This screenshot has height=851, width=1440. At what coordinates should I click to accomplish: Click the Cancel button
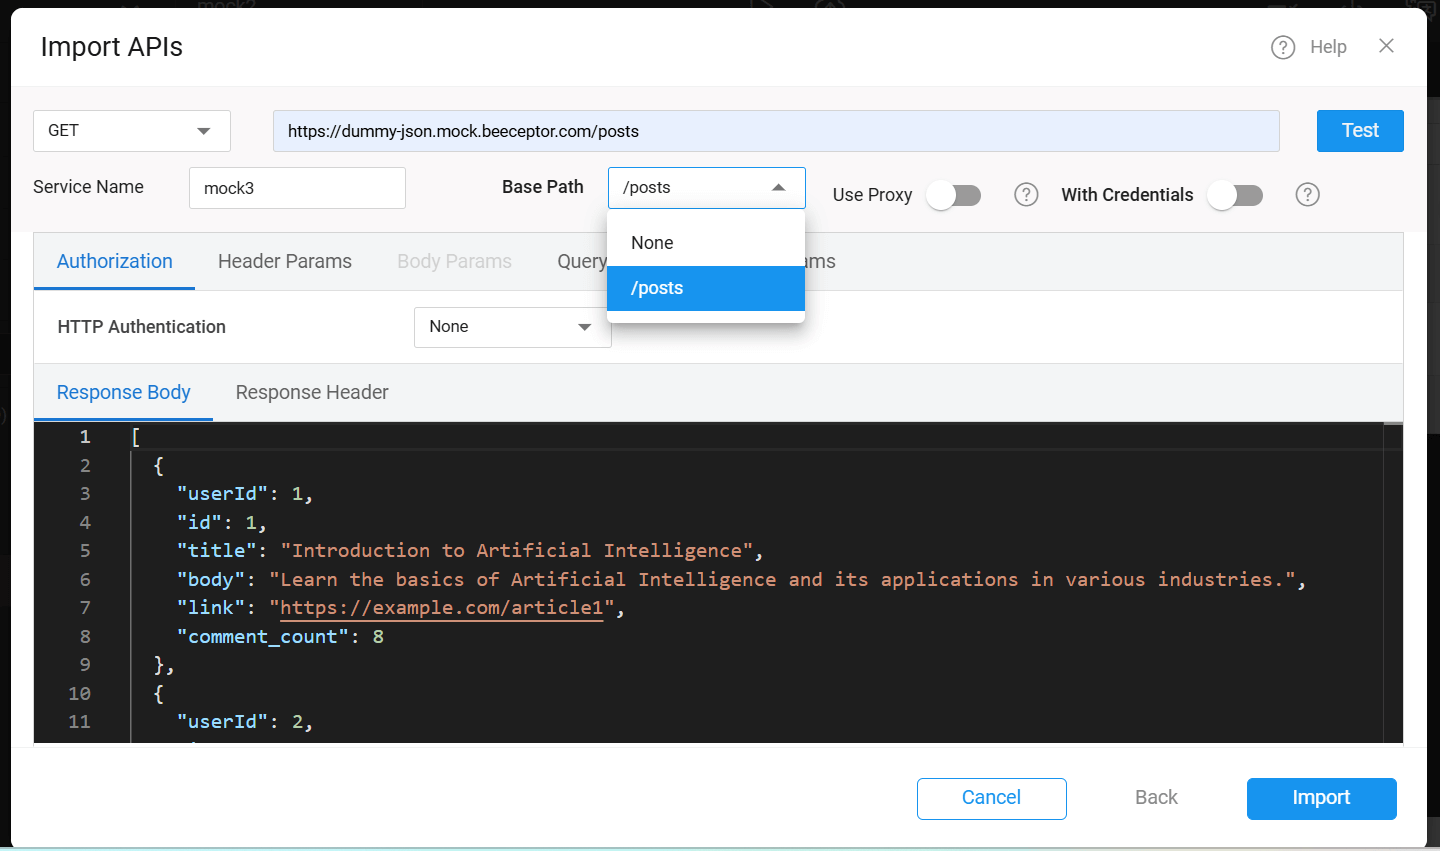pyautogui.click(x=991, y=798)
